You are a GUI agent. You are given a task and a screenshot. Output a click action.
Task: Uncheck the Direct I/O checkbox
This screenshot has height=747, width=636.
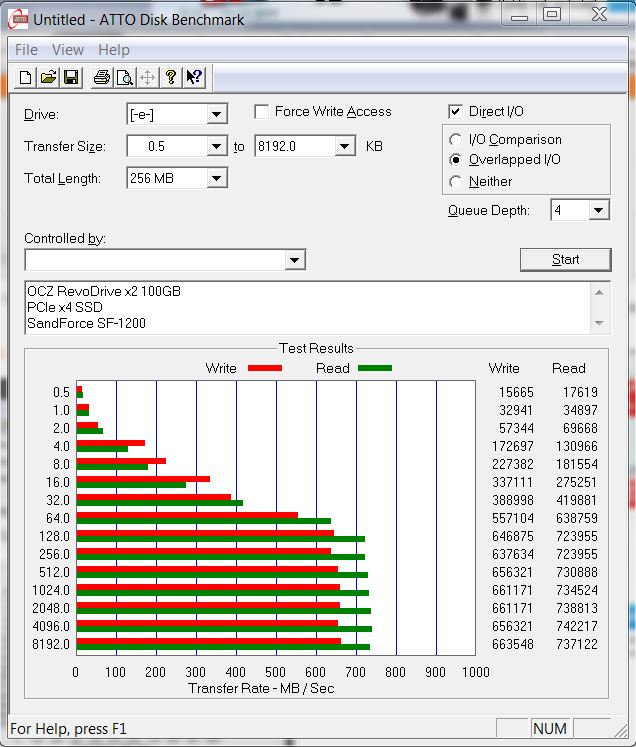tap(456, 112)
